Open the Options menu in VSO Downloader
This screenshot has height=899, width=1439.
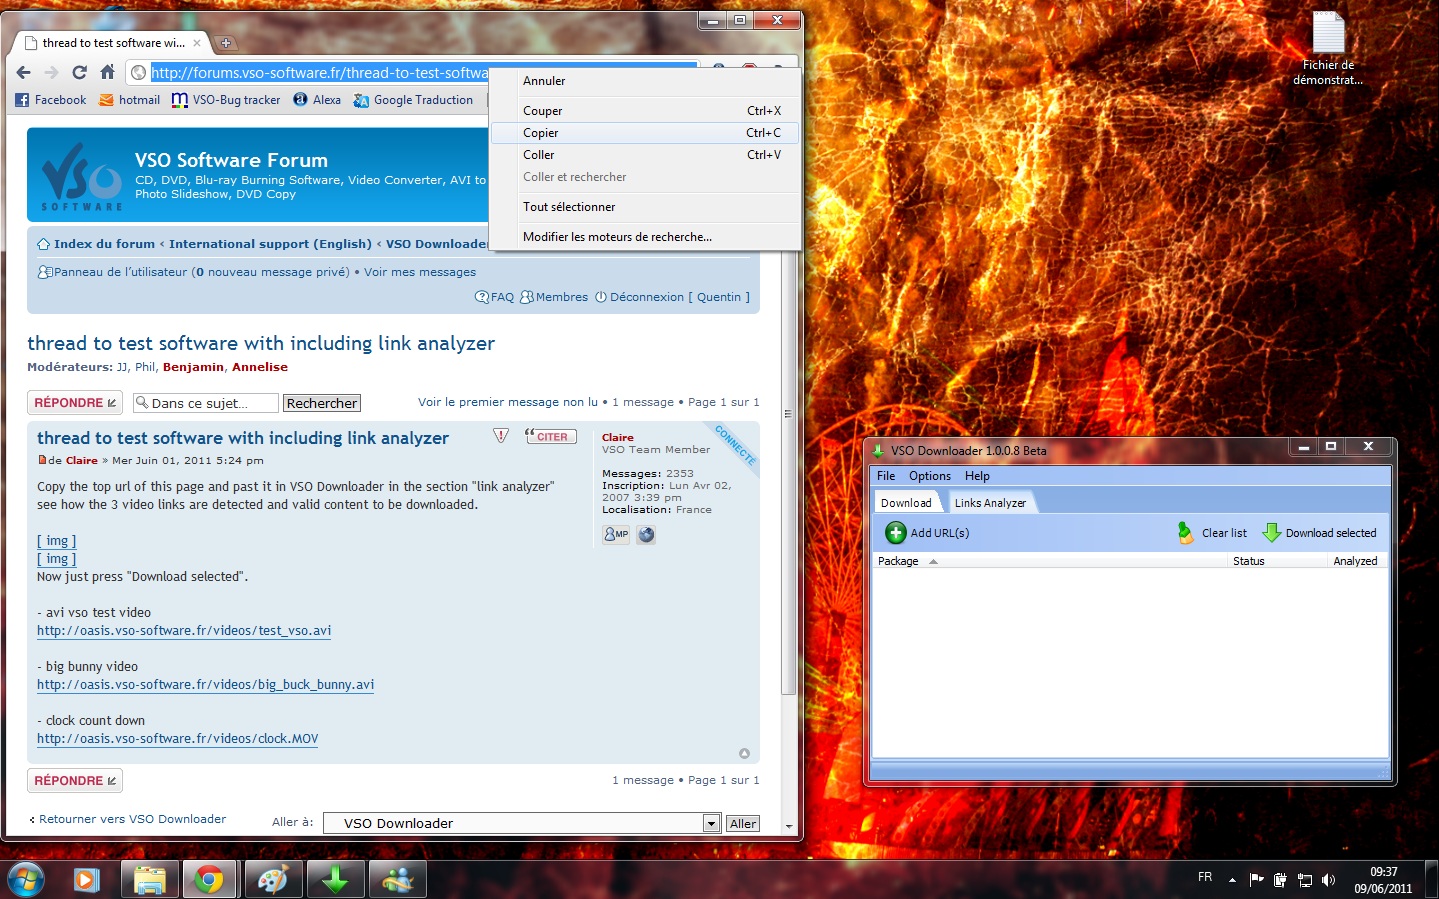[x=930, y=476]
